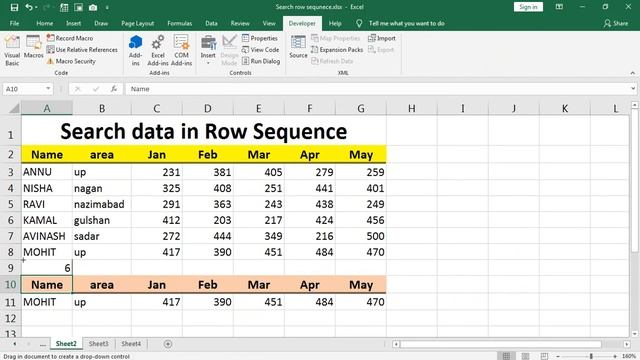This screenshot has height=360, width=640.
Task: Open the Undo history dropdown arrow
Action: click(36, 7)
